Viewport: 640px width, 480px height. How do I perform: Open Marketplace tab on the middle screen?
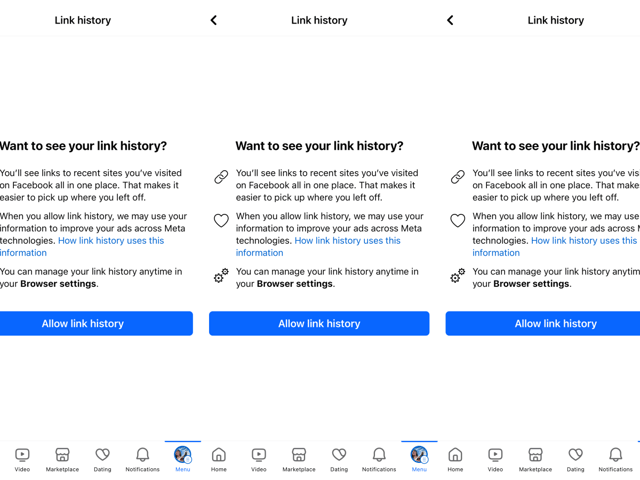click(x=299, y=459)
